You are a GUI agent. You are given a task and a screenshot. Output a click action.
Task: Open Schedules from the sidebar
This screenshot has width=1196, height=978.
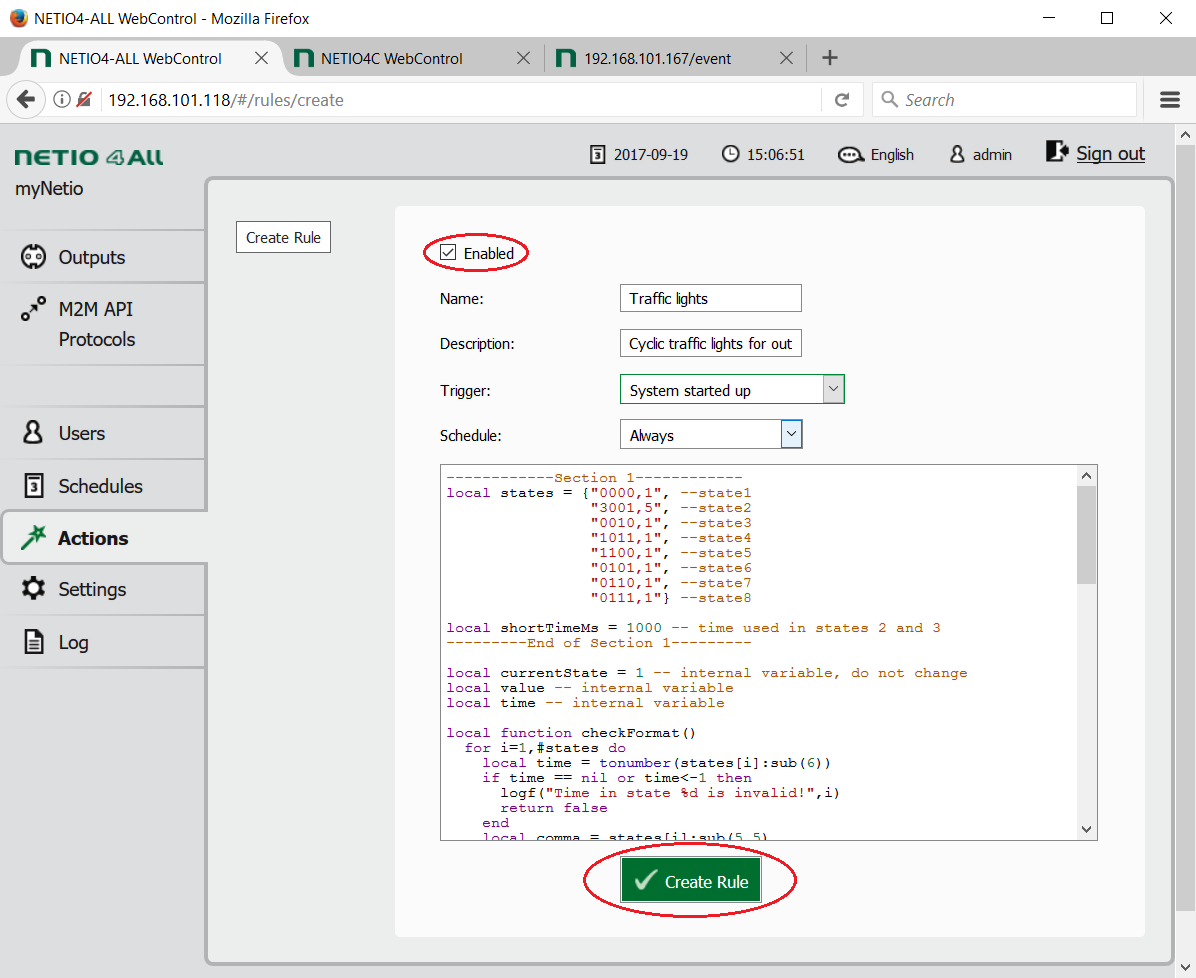coord(100,486)
